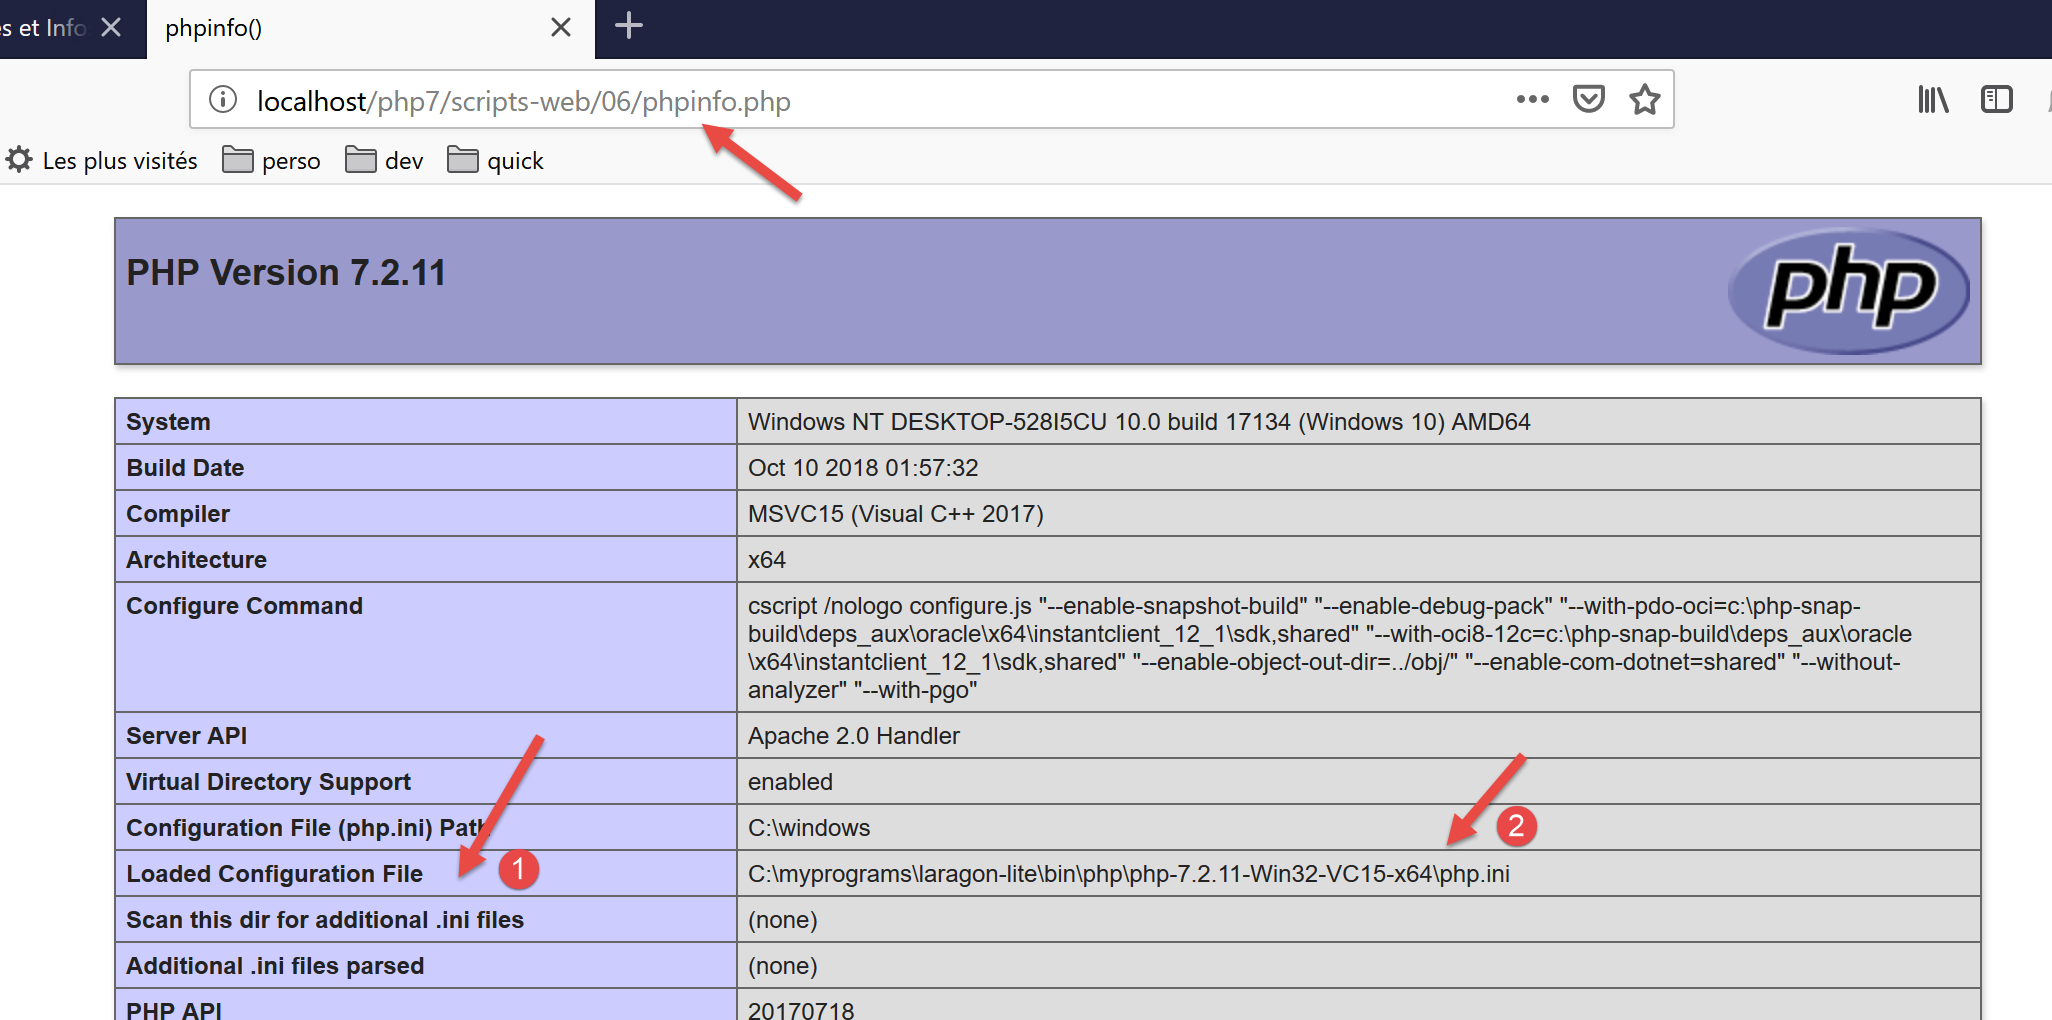The height and width of the screenshot is (1020, 2052).
Task: Open 'Les plus visités' bookmark menu
Action: (102, 161)
